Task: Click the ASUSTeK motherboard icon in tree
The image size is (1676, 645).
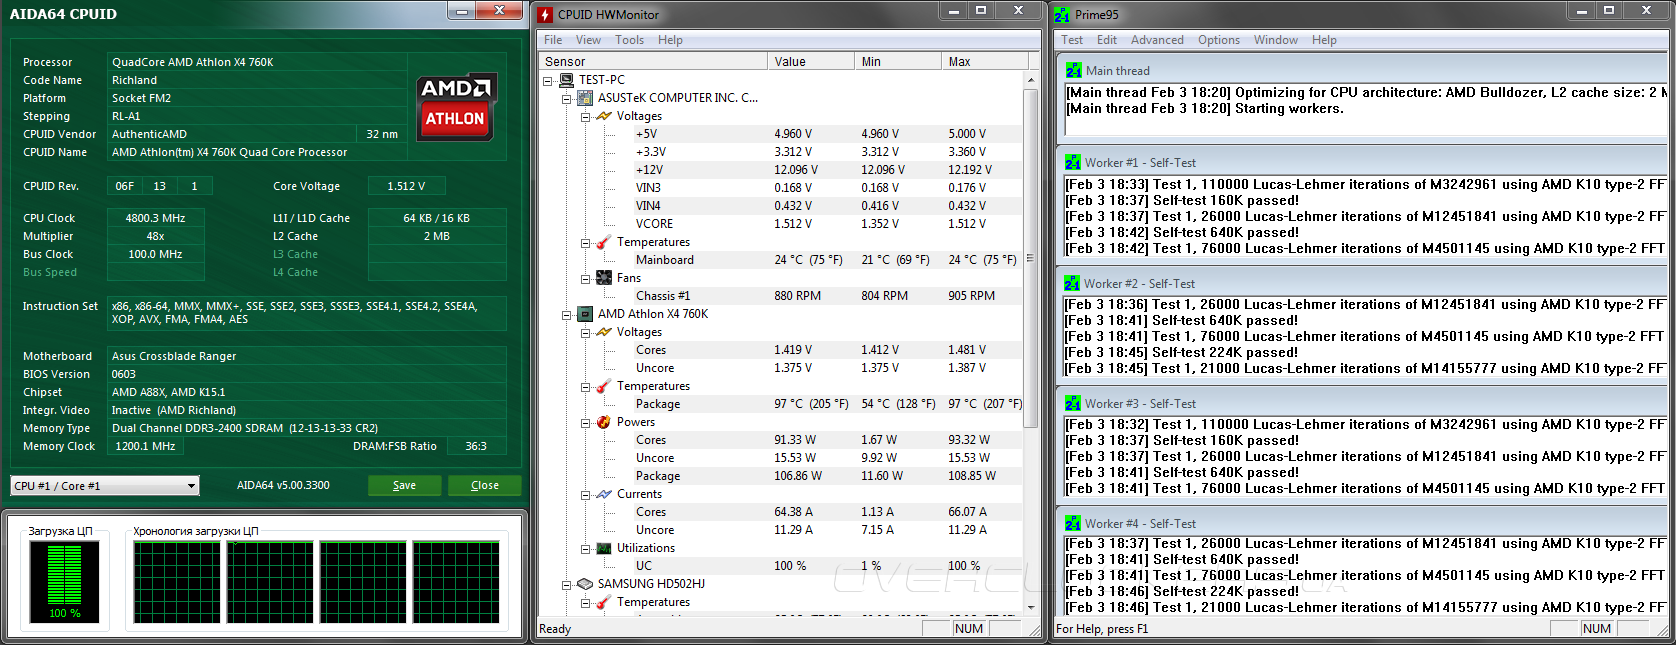Action: point(585,98)
